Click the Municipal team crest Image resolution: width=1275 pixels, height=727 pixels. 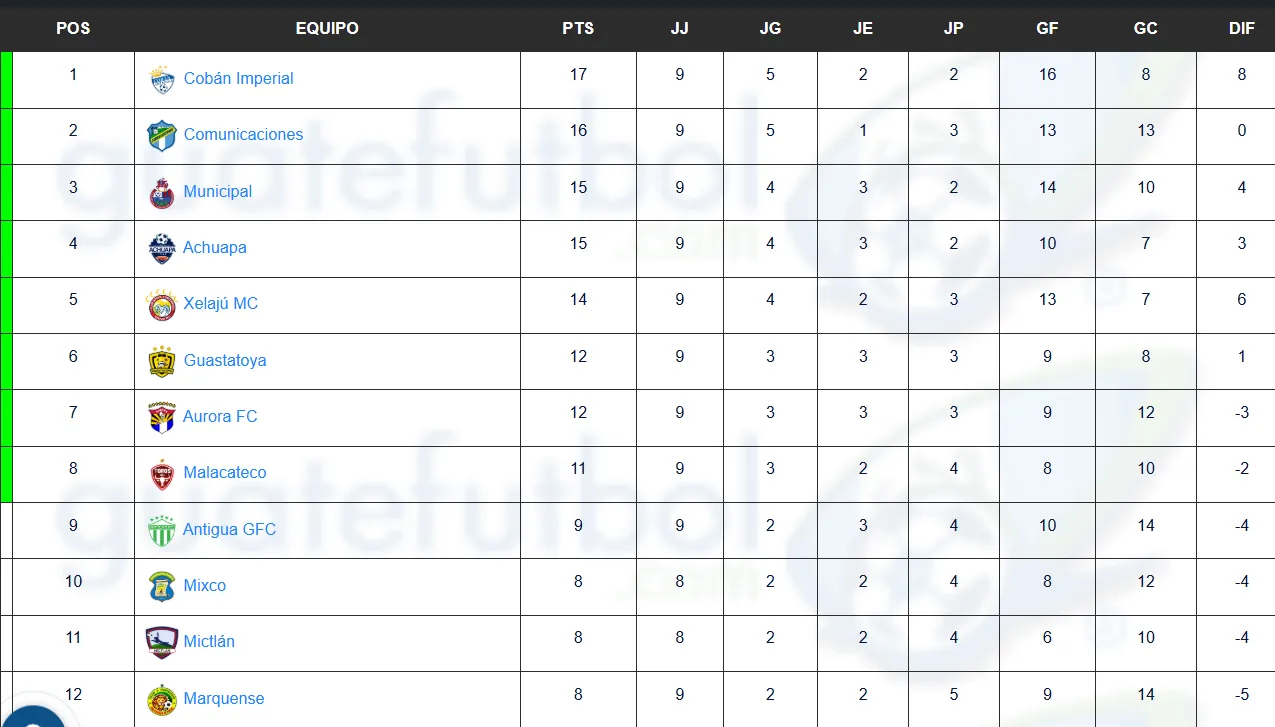click(x=162, y=192)
